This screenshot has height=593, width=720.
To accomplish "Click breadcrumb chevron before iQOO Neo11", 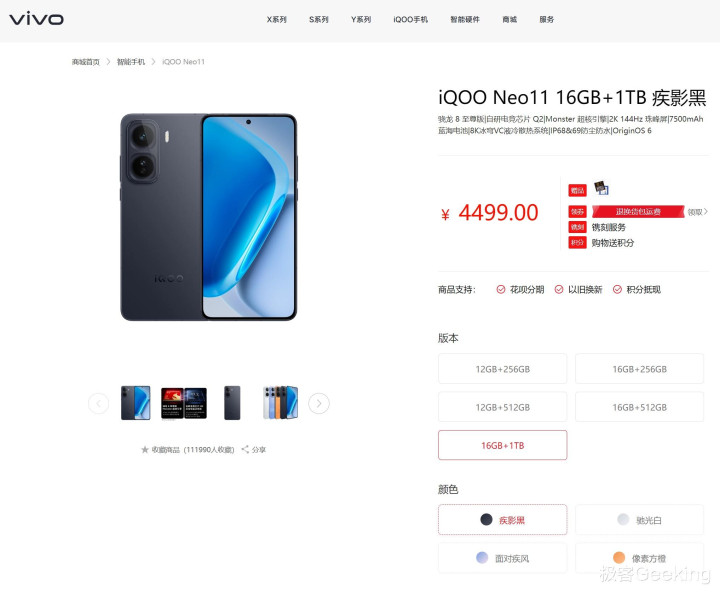I will (x=153, y=62).
